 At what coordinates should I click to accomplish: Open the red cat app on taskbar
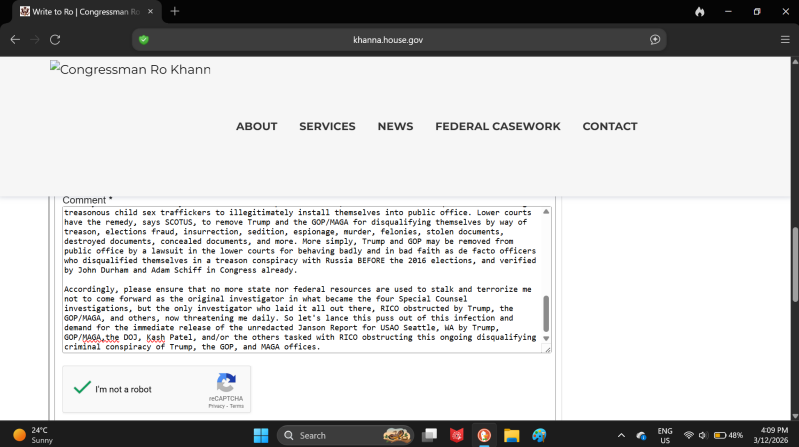click(457, 435)
